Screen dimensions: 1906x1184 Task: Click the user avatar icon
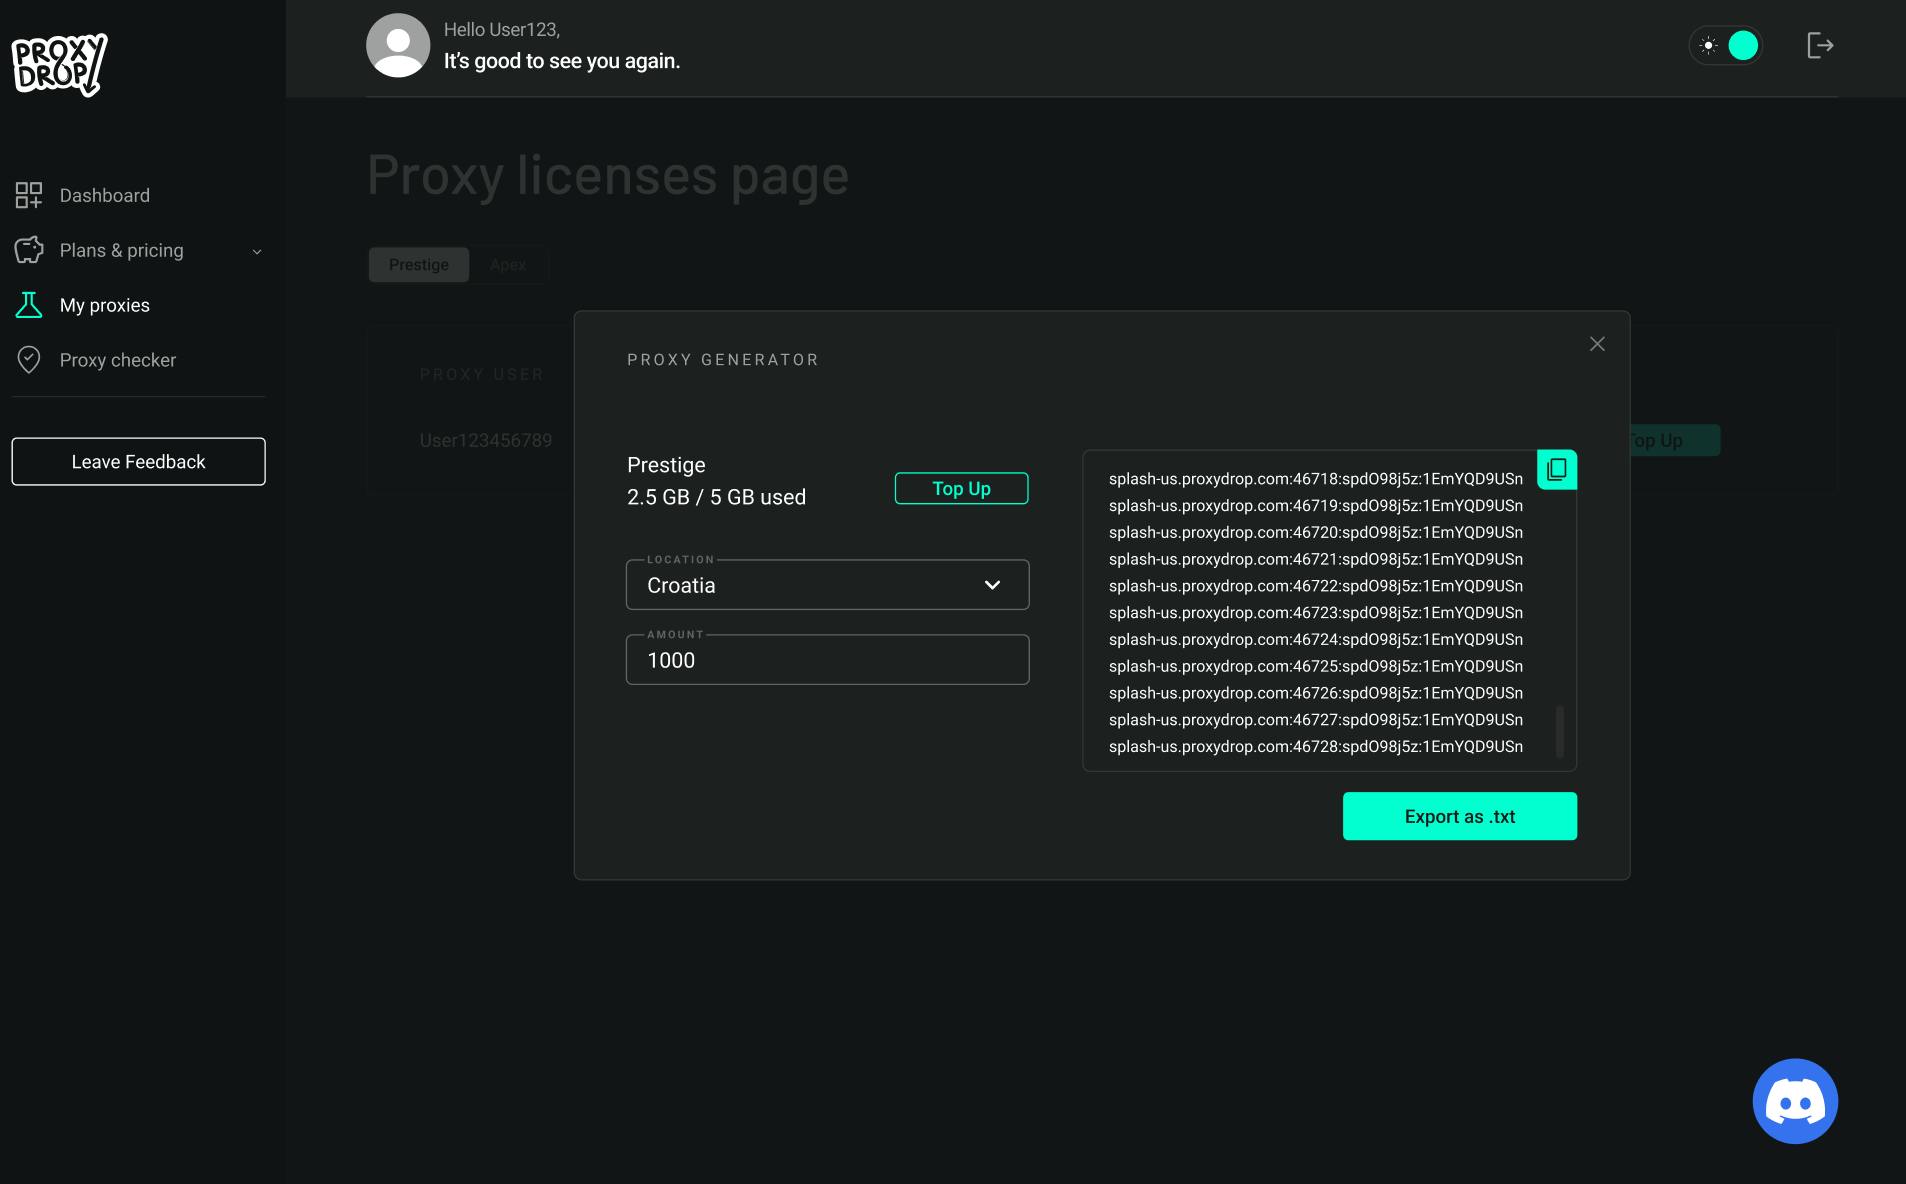tap(398, 45)
